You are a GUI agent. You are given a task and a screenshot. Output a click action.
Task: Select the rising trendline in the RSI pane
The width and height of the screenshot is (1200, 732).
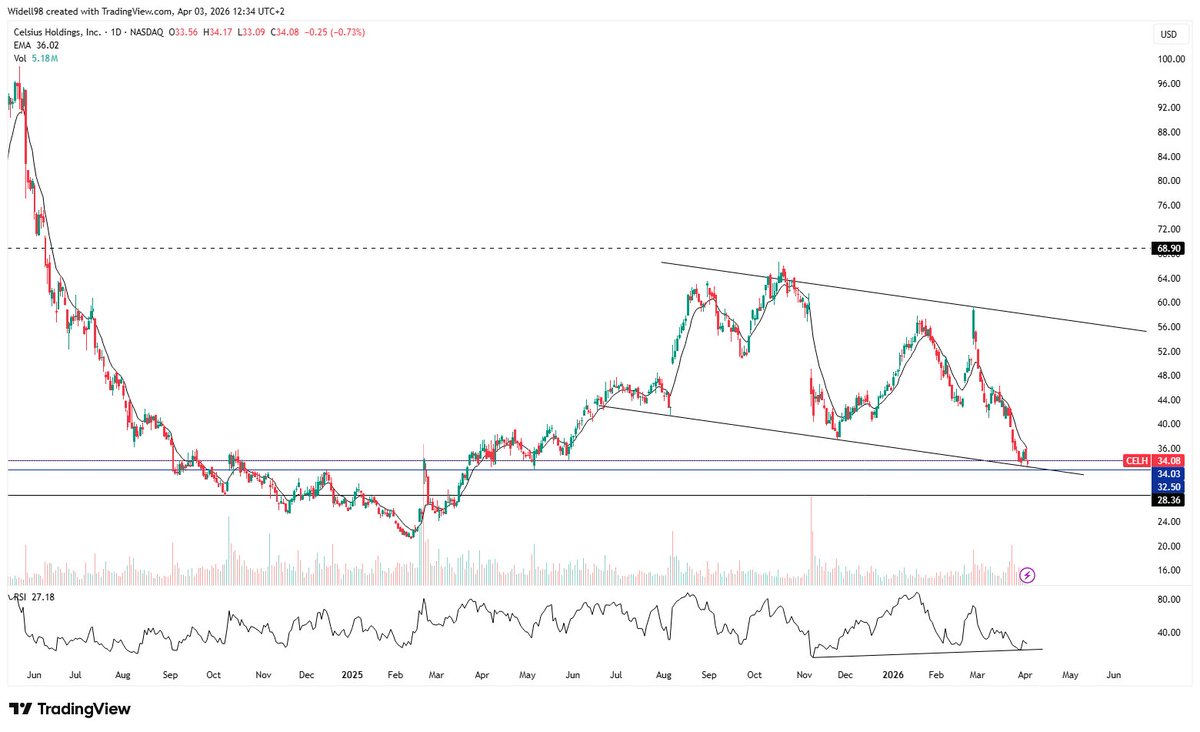(x=927, y=653)
